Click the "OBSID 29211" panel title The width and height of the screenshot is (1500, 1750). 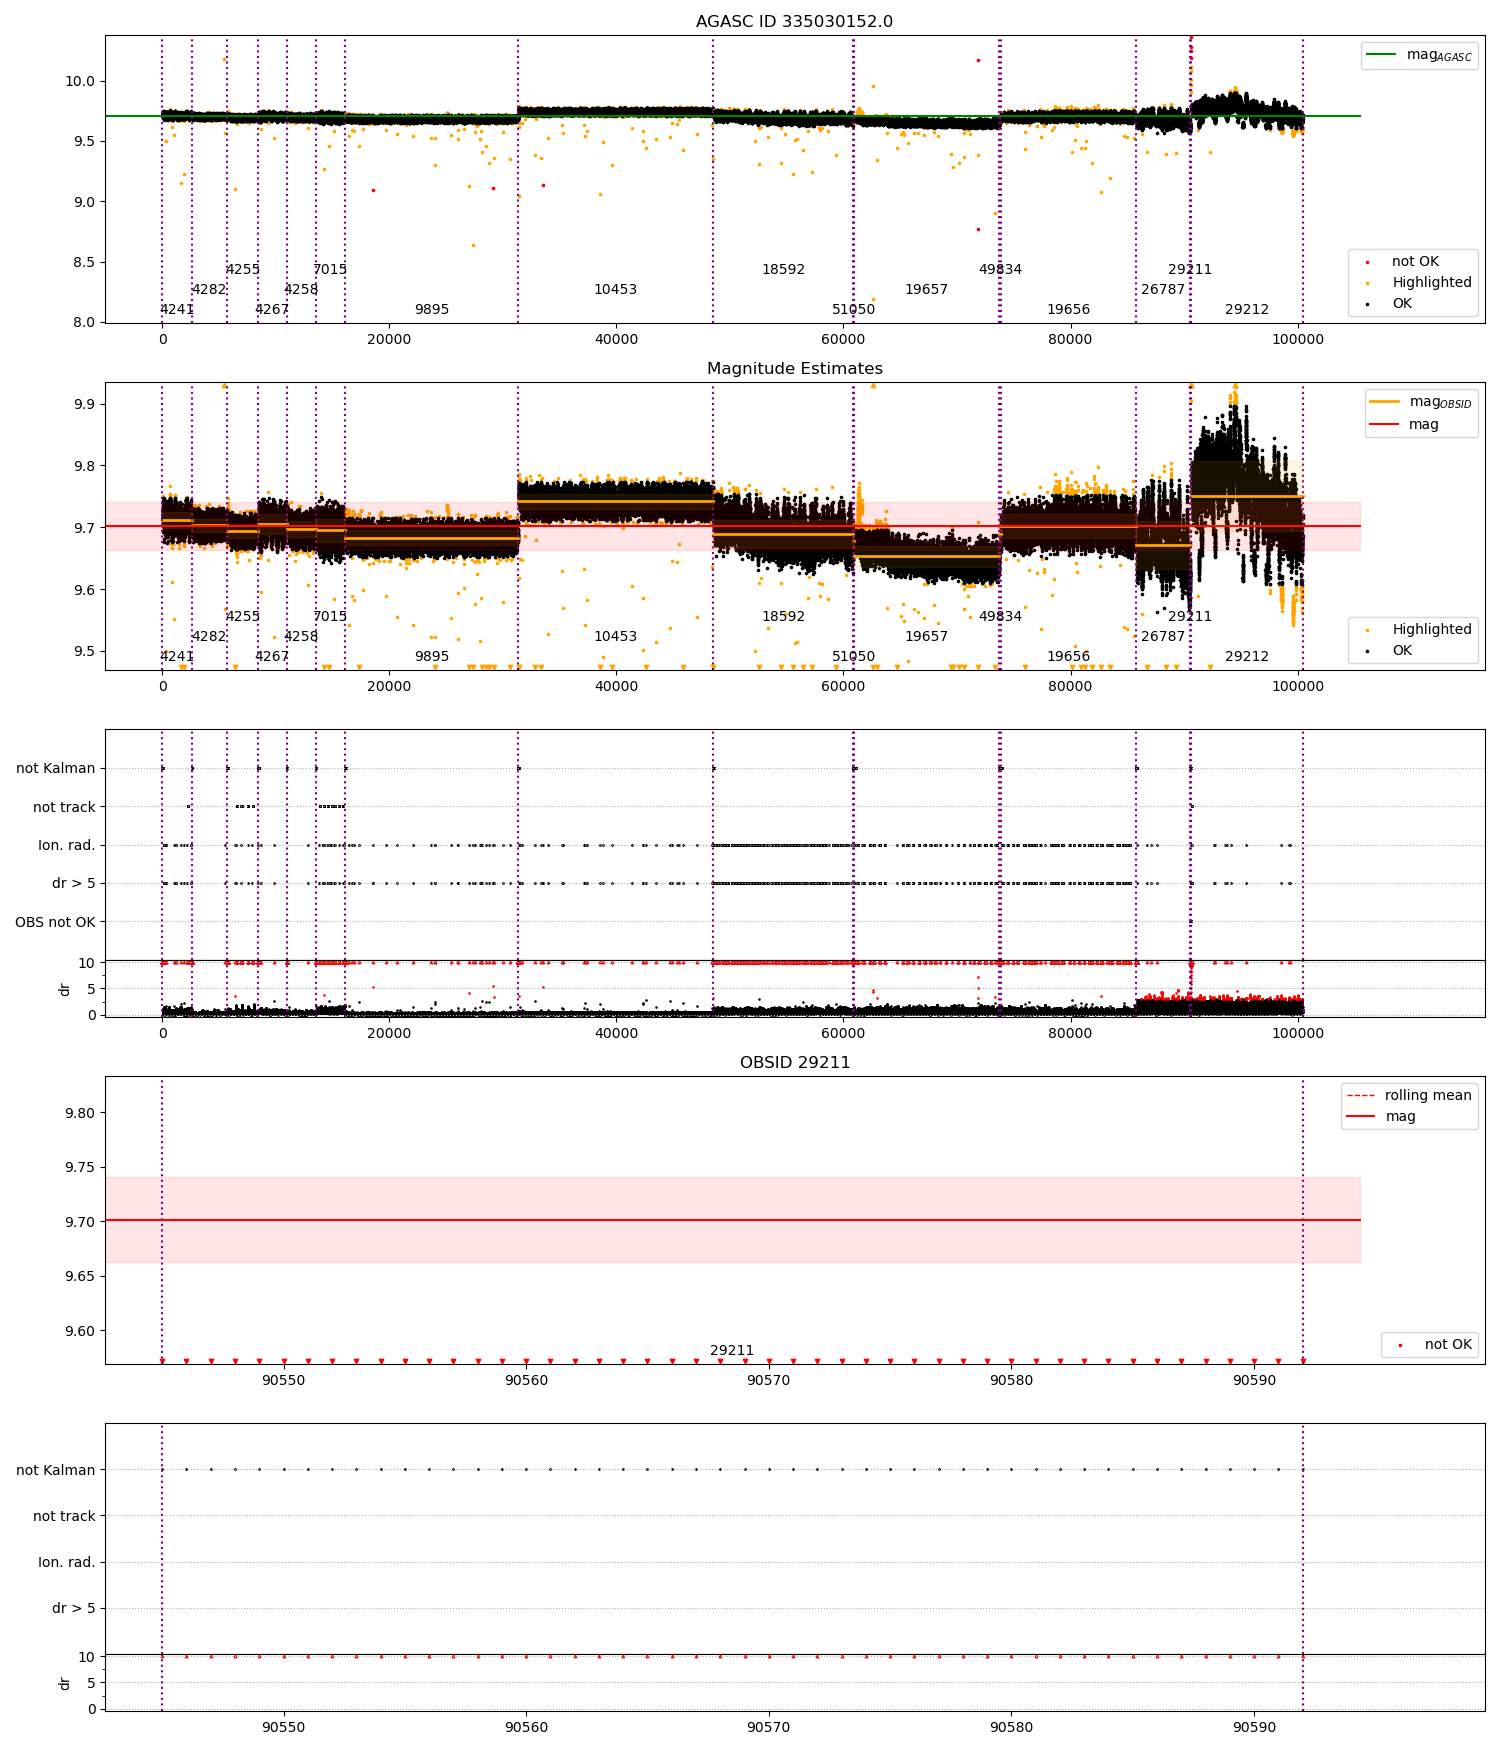[x=794, y=1063]
